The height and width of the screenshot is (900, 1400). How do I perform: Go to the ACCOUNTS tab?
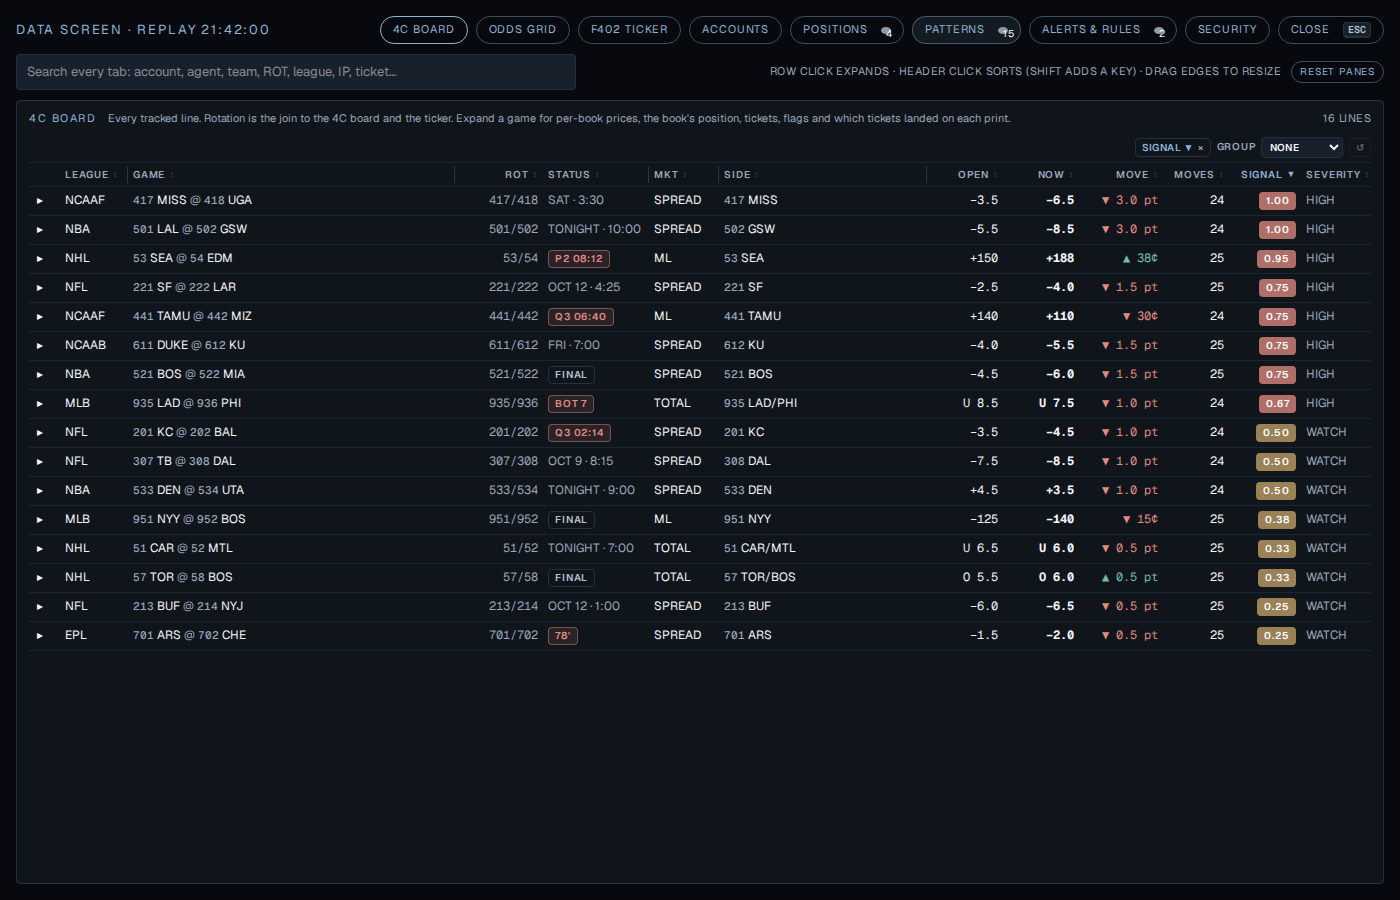[x=735, y=30]
